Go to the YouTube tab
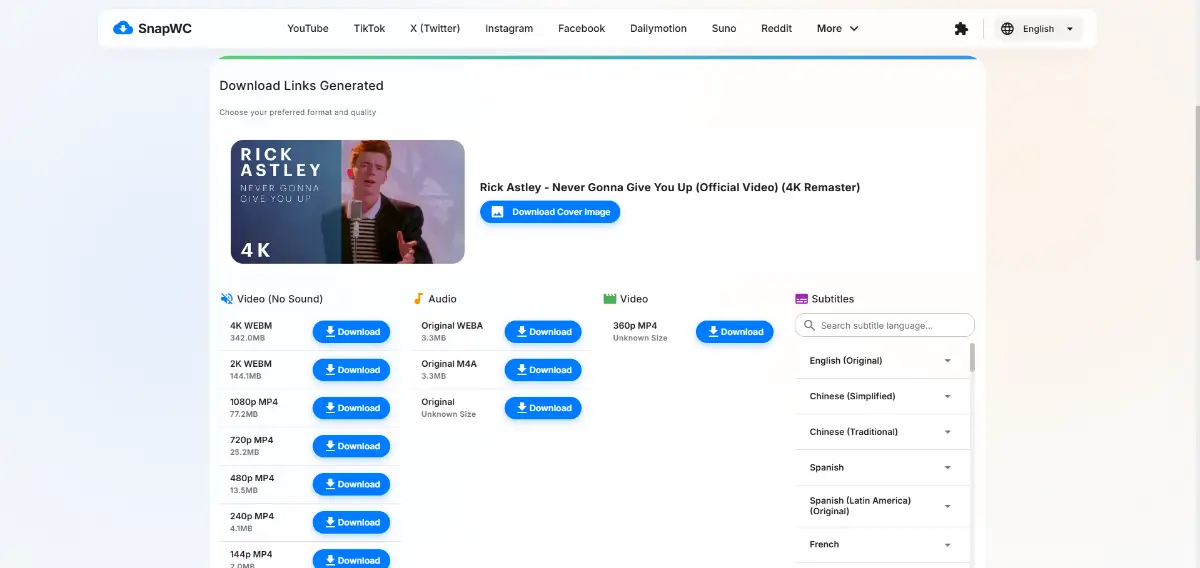The height and width of the screenshot is (568, 1200). (x=308, y=29)
